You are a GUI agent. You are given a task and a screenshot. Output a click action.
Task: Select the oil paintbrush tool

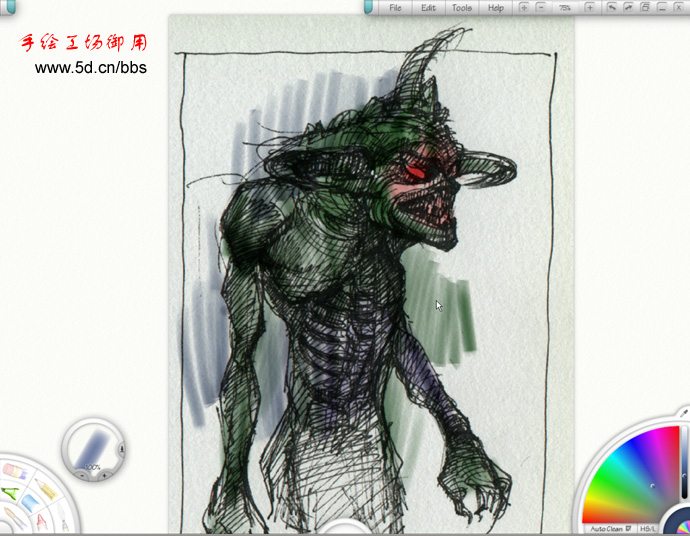(x=13, y=518)
